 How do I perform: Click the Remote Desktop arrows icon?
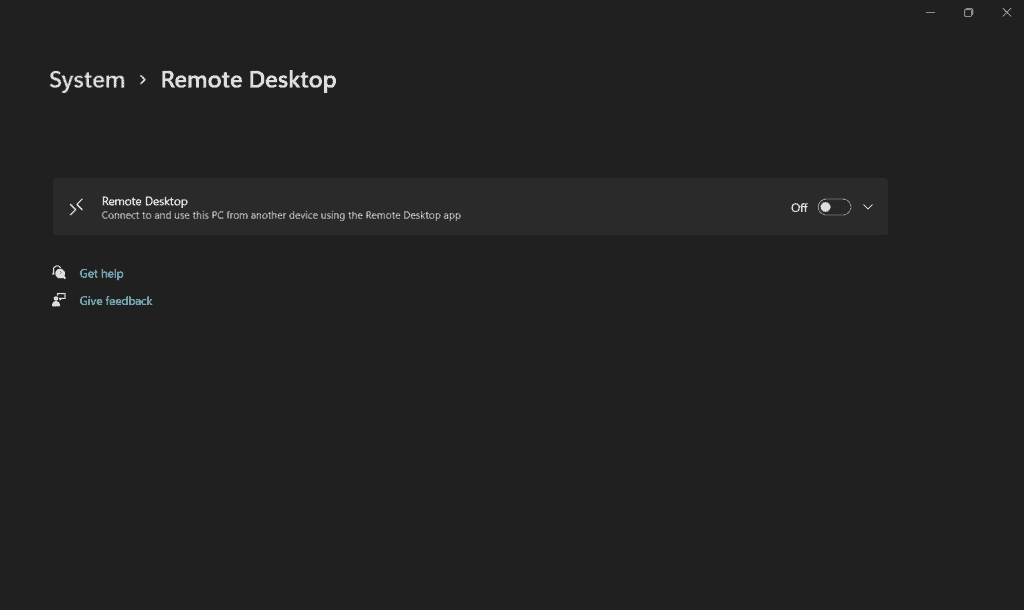tap(76, 207)
